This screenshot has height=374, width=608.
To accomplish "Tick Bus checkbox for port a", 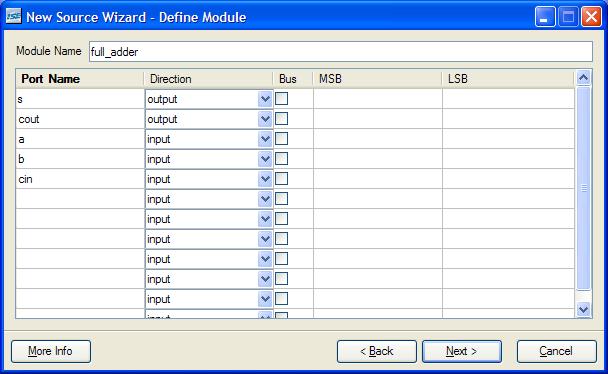I will click(282, 139).
